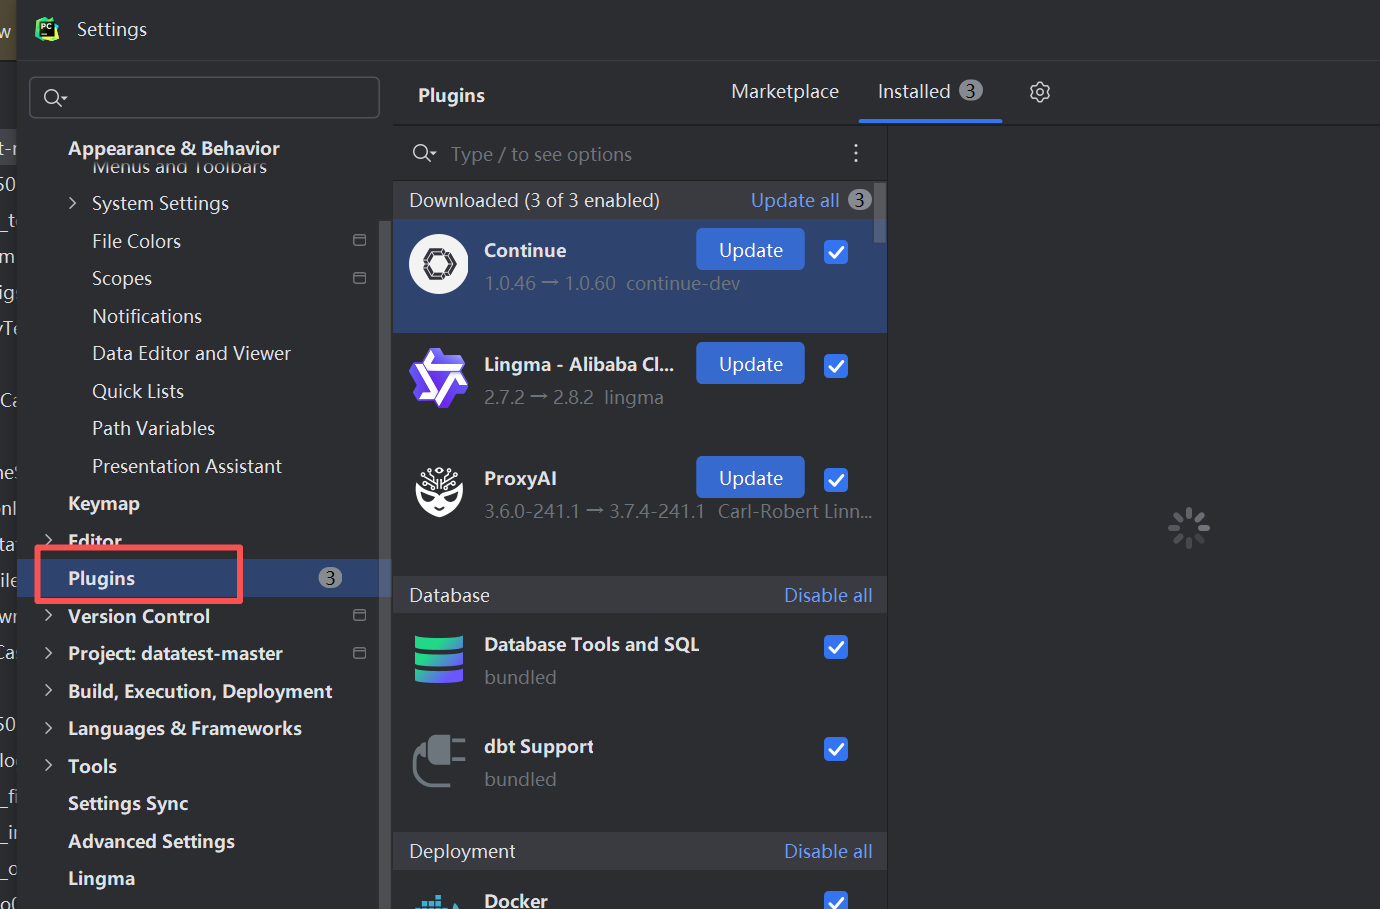Click the settings search magnifier icon
Viewport: 1380px width, 909px height.
(x=55, y=98)
